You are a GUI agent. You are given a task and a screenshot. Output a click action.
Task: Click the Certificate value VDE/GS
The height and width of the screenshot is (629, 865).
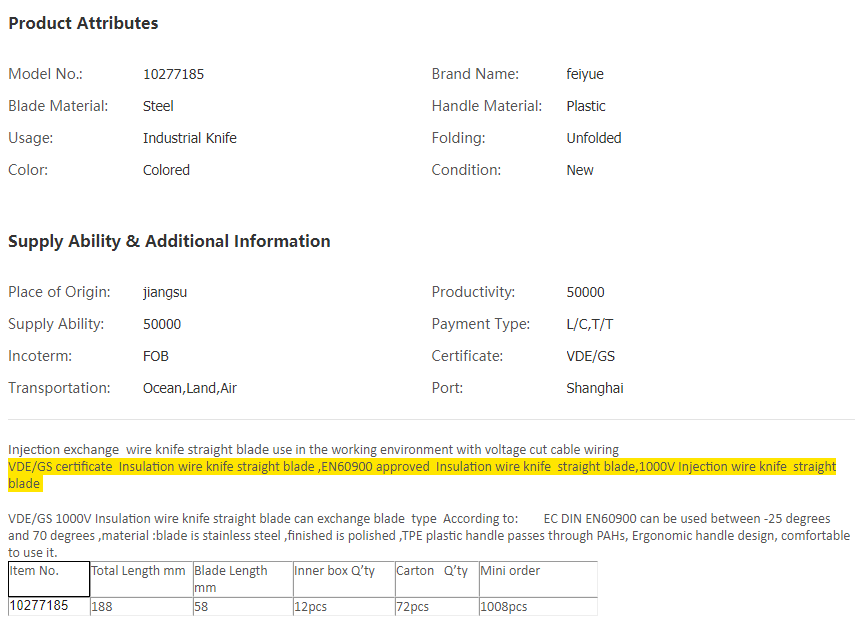(x=589, y=356)
